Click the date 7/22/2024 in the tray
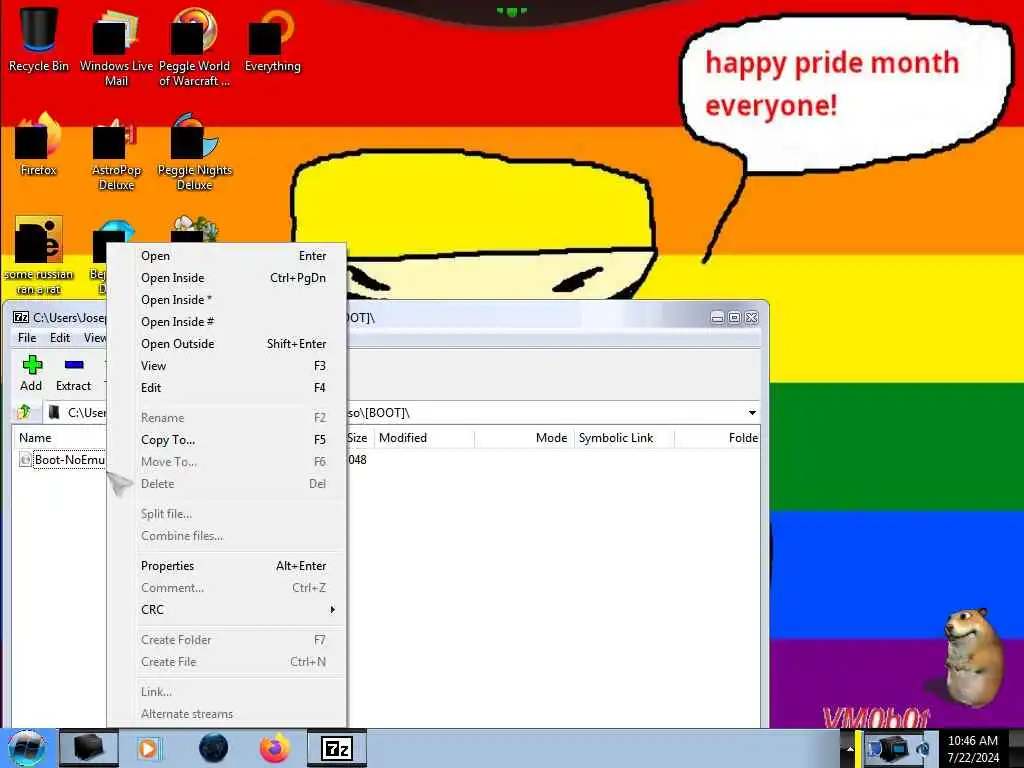The image size is (1024, 768). (973, 758)
